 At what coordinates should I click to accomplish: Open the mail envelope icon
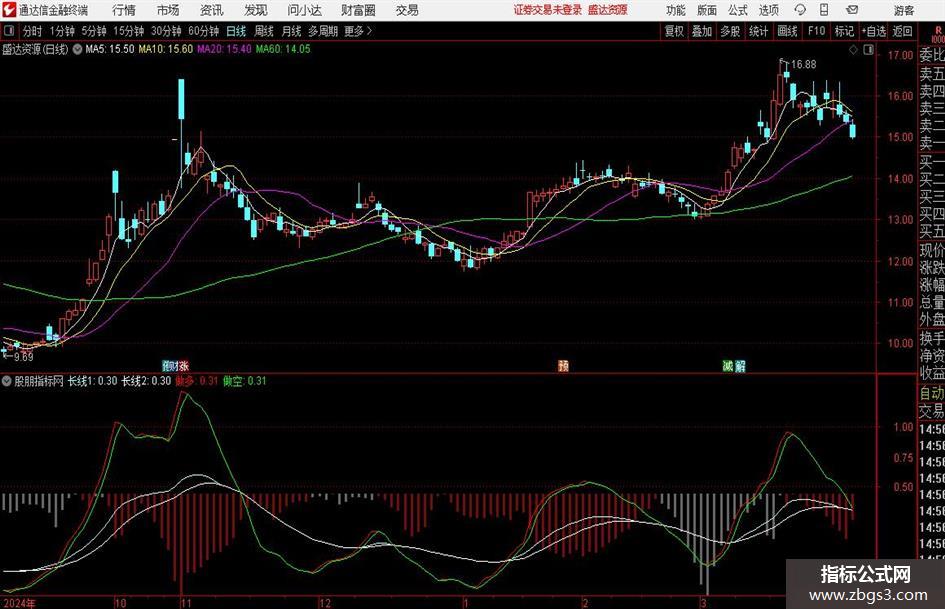coord(852,10)
